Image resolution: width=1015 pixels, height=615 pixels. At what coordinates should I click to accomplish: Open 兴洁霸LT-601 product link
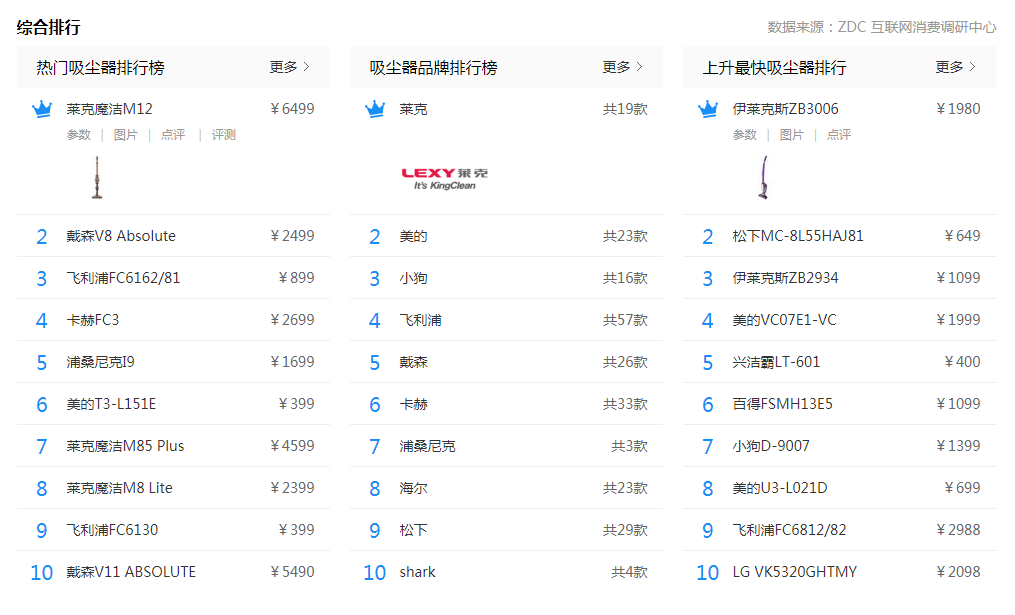click(776, 362)
